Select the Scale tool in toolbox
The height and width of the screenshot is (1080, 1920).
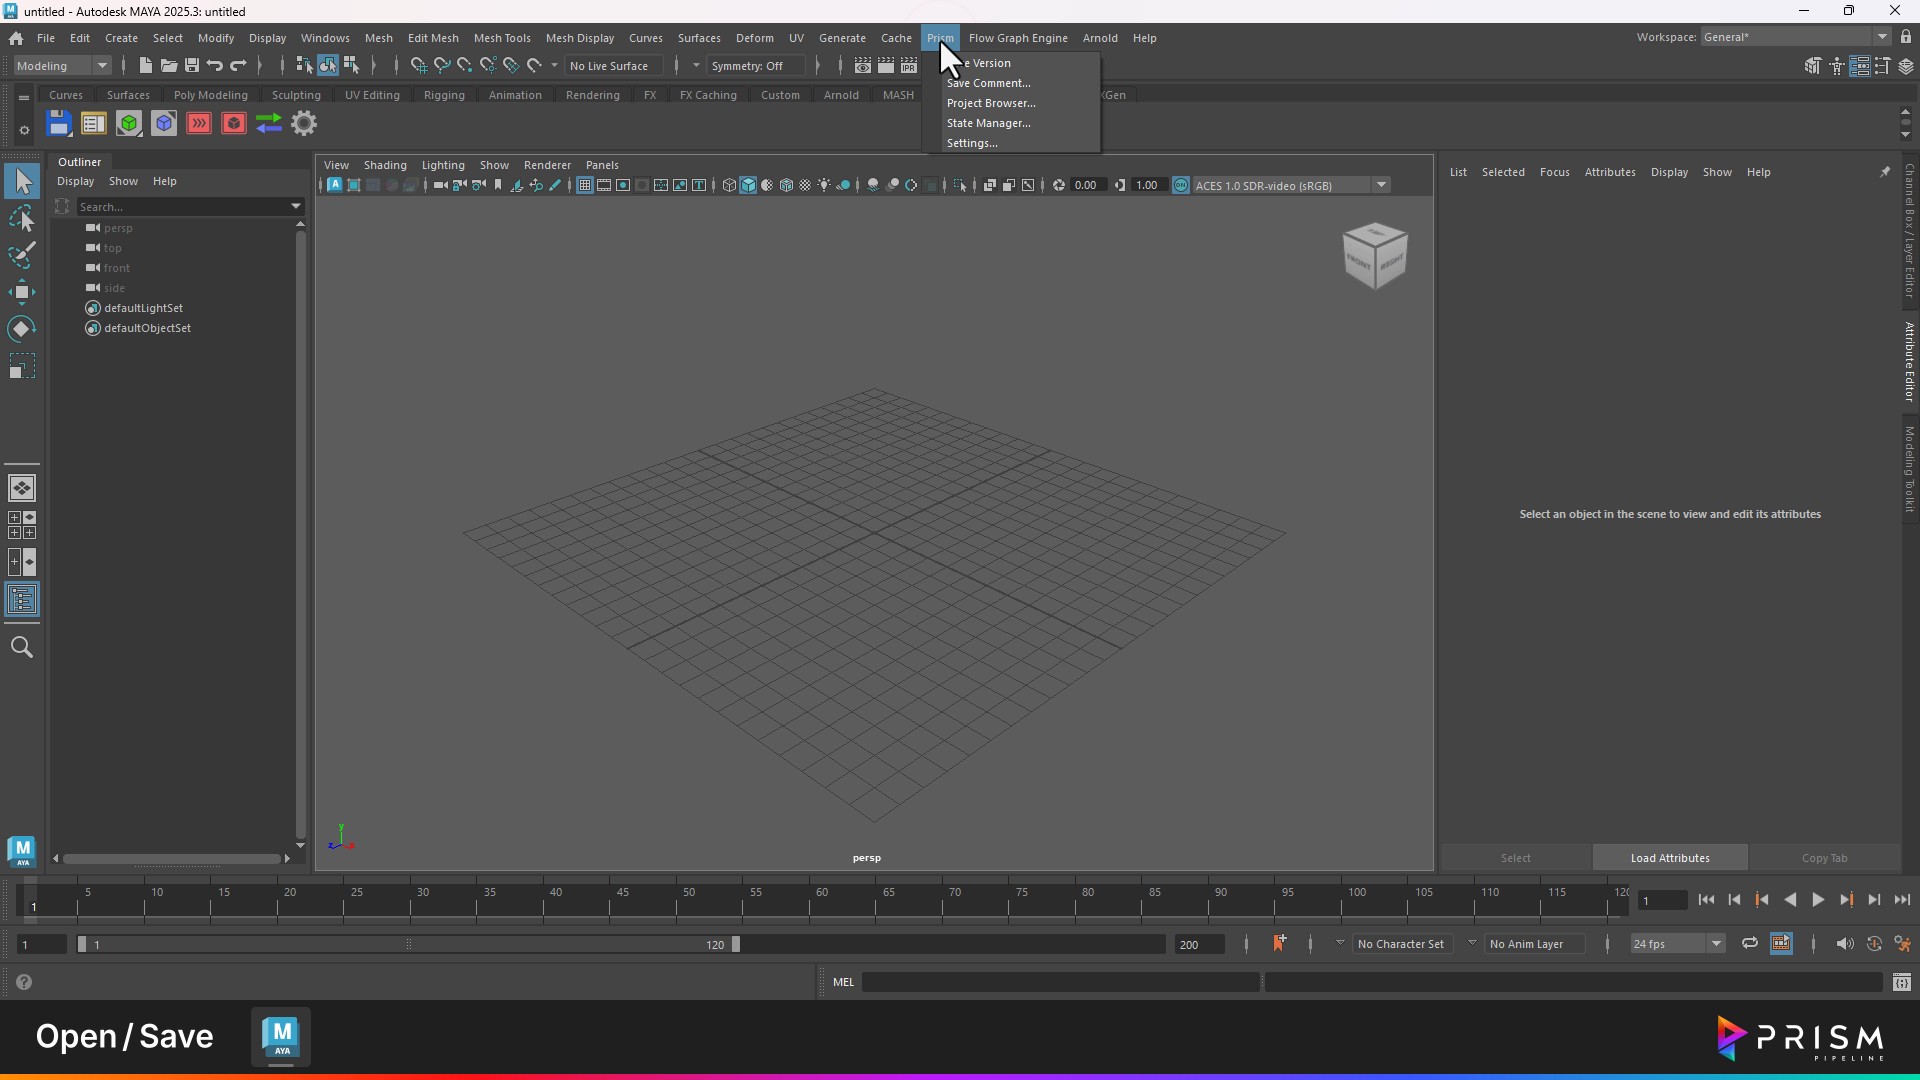(22, 366)
